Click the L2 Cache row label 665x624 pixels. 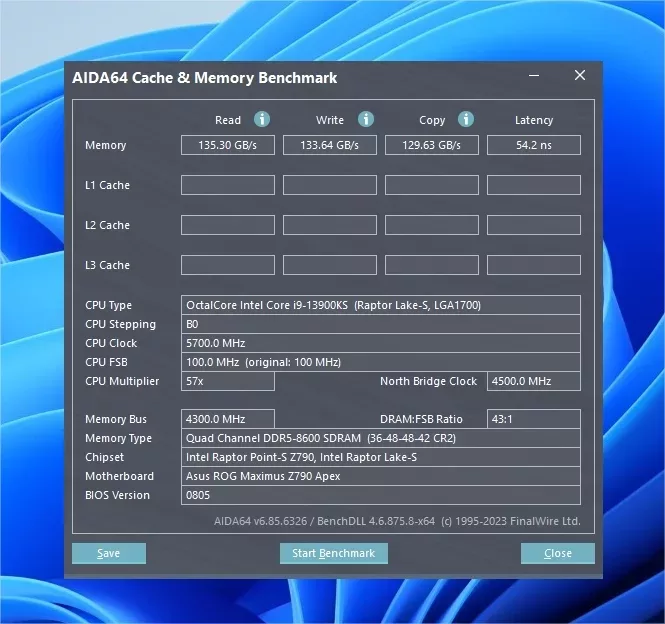pos(107,225)
